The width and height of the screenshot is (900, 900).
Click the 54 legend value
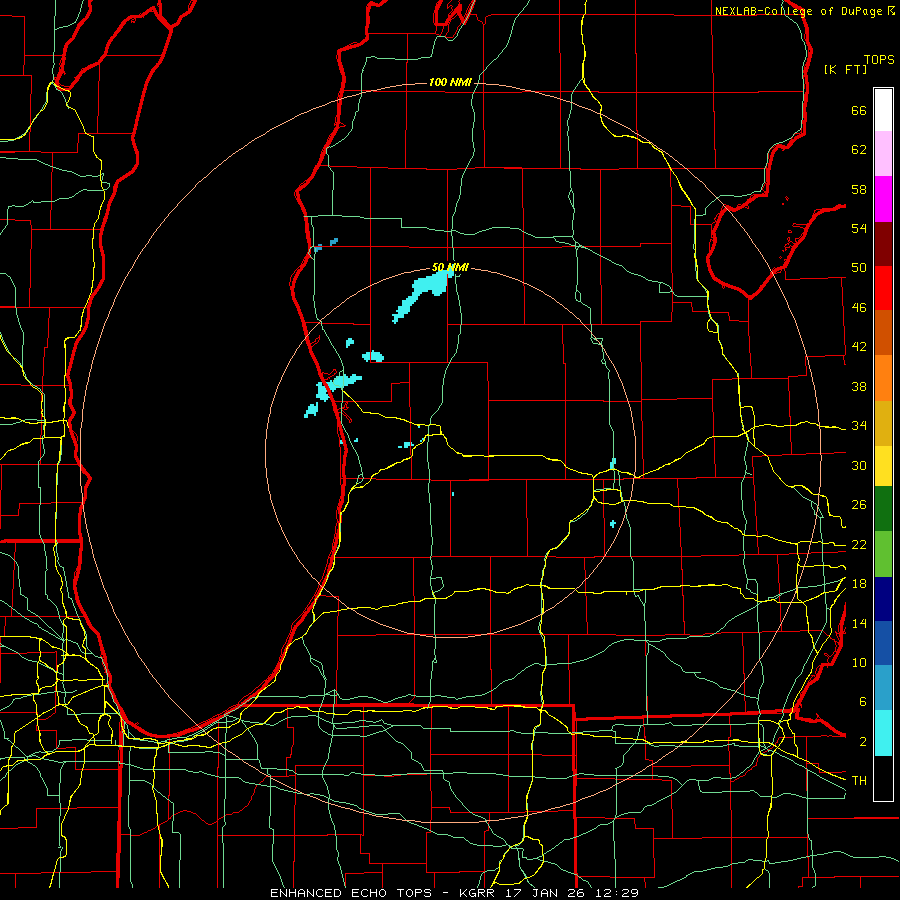pyautogui.click(x=859, y=228)
